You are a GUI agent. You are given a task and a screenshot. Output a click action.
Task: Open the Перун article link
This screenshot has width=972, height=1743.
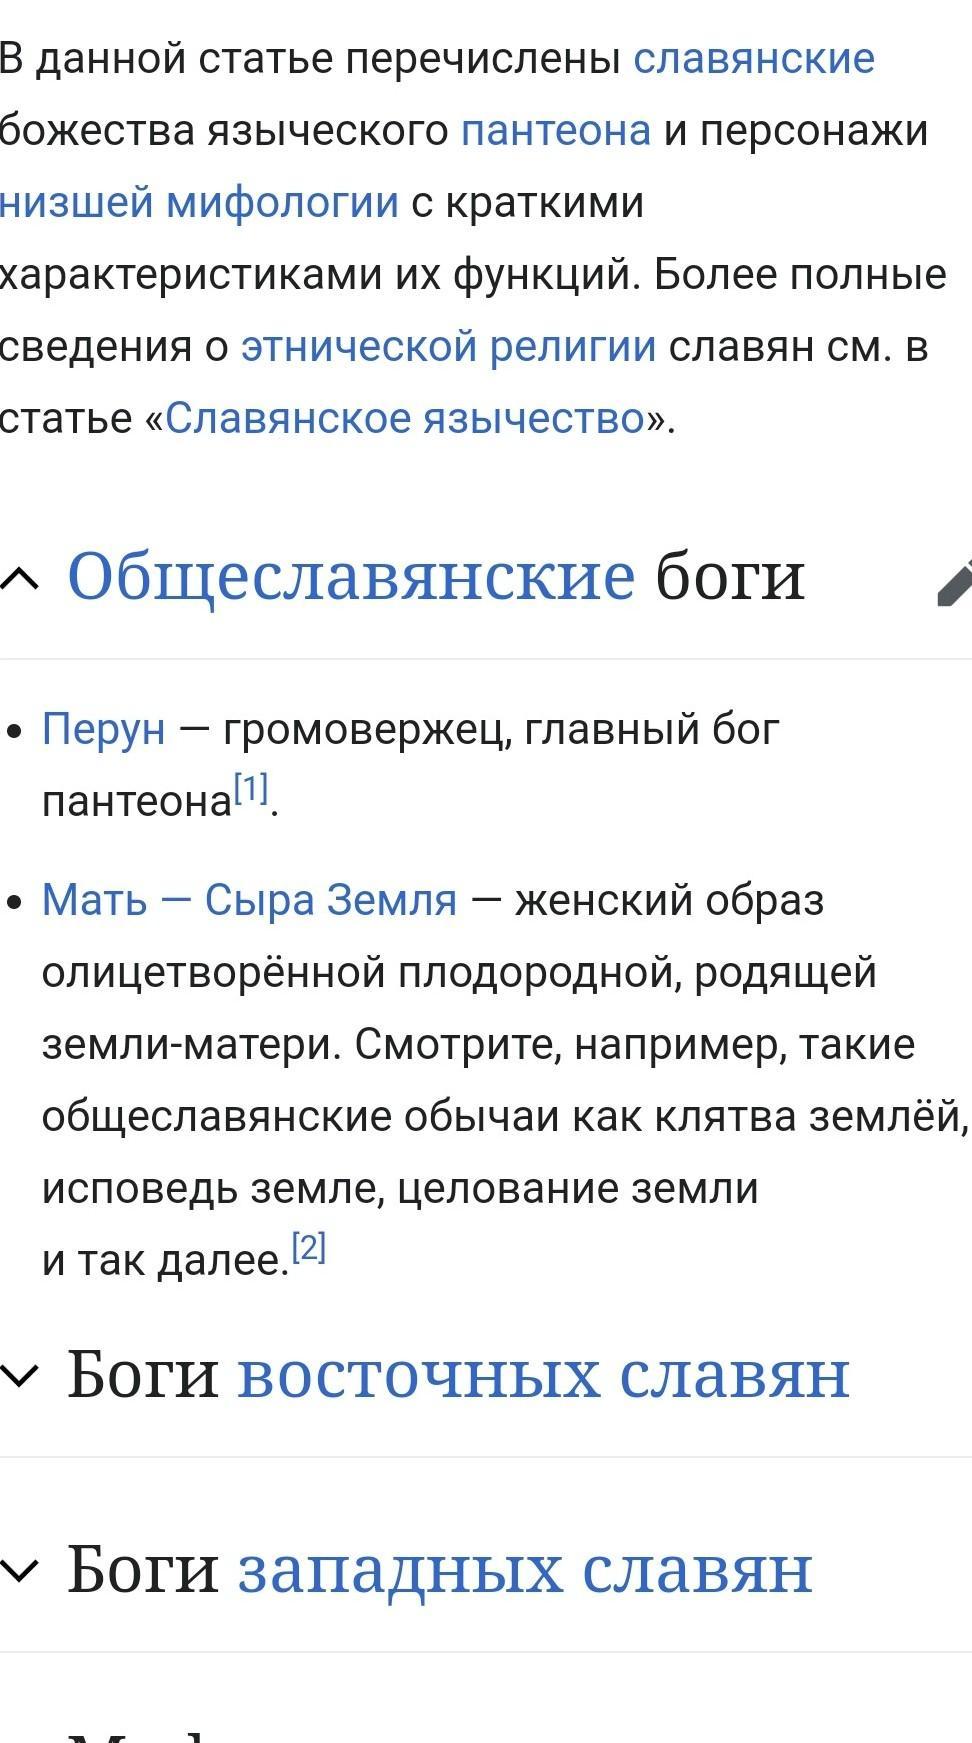click(x=103, y=730)
